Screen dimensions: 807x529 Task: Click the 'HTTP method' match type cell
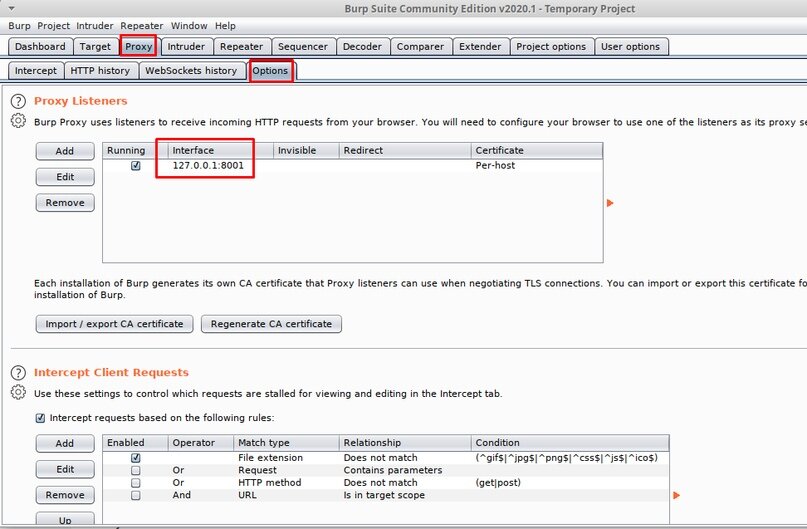click(x=270, y=483)
